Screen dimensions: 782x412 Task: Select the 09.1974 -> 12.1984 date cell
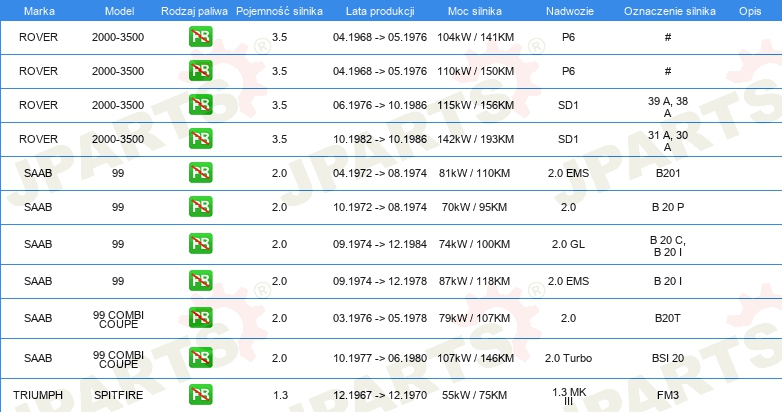(x=380, y=244)
